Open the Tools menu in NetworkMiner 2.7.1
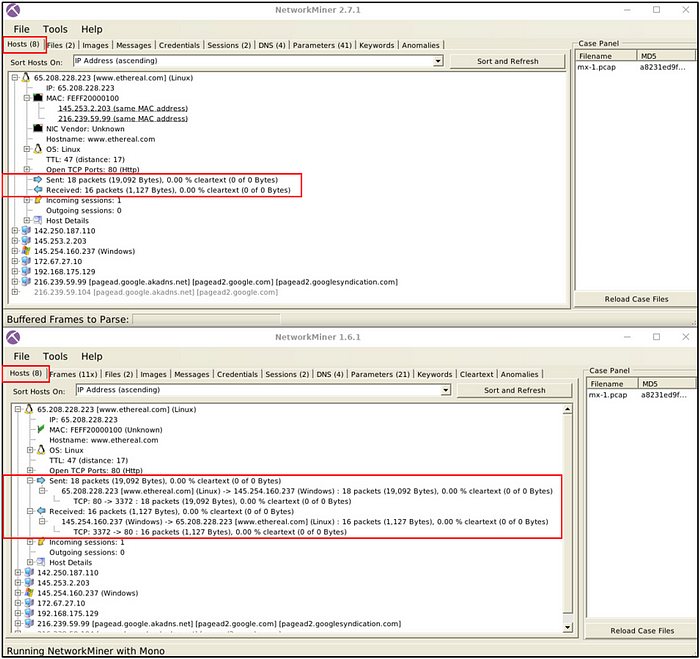This screenshot has width=700, height=659. click(56, 29)
